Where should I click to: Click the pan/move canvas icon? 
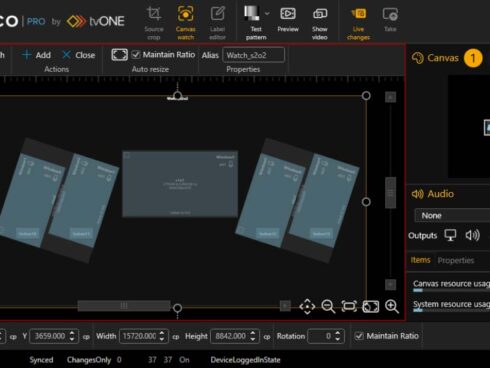click(x=307, y=306)
